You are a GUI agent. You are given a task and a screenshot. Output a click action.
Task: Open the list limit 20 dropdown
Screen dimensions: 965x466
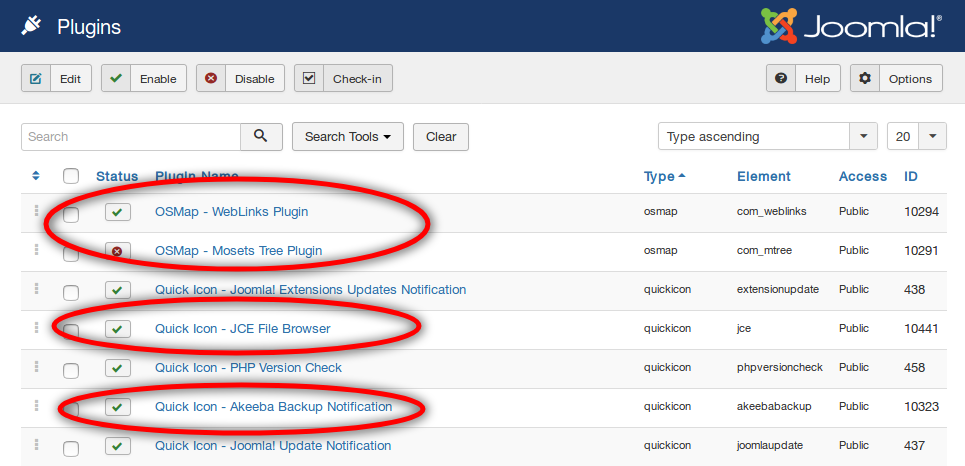point(916,137)
